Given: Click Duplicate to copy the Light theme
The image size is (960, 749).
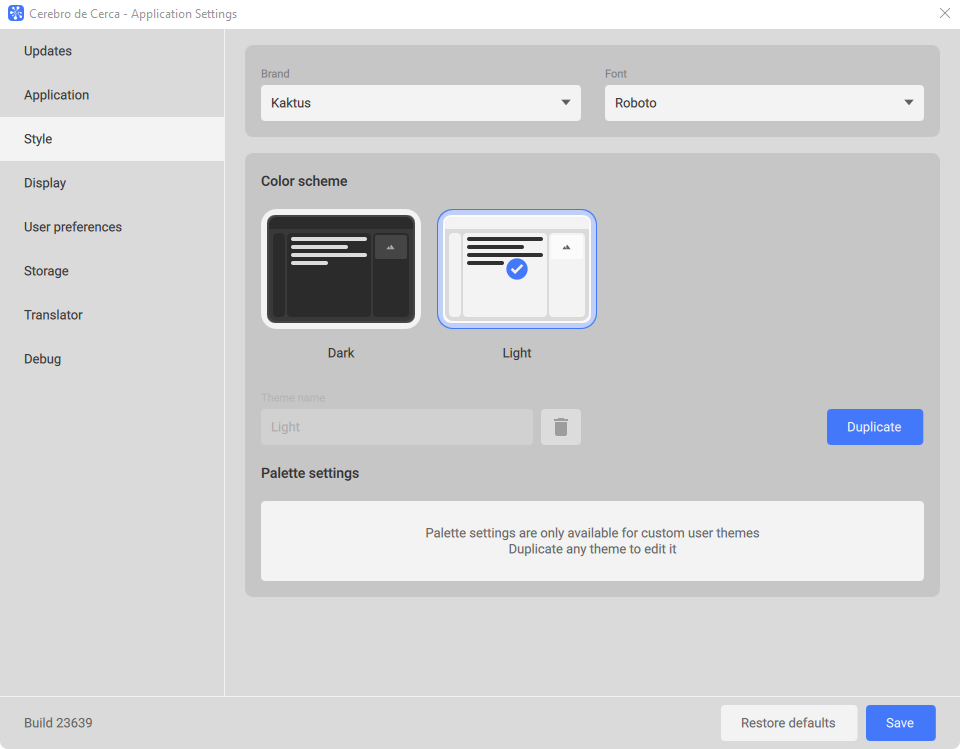Looking at the screenshot, I should coord(874,427).
